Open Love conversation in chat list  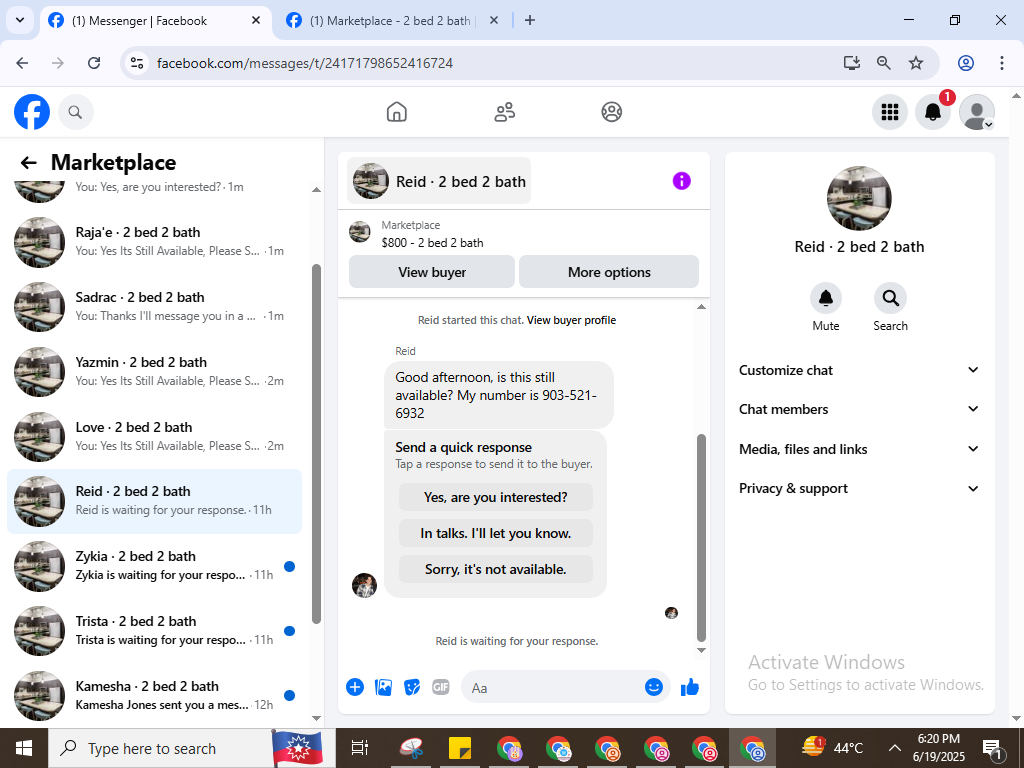(154, 436)
